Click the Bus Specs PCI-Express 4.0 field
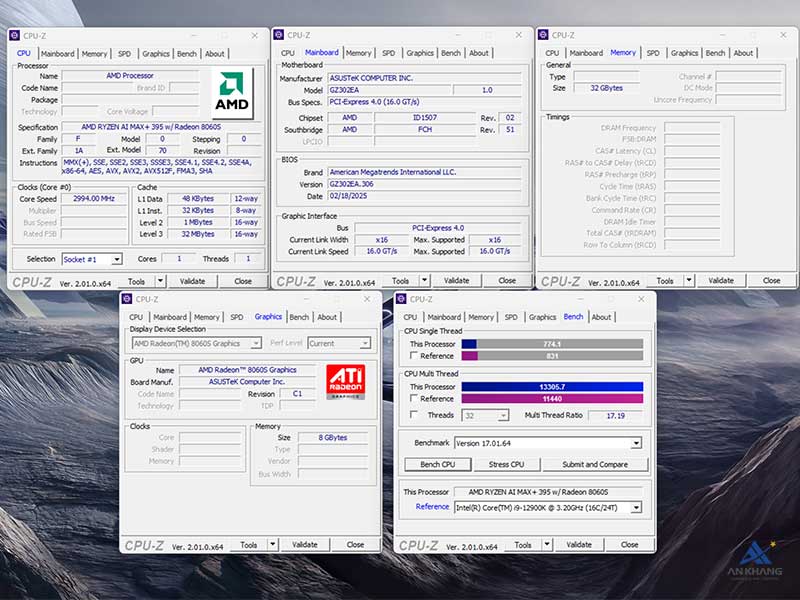800x600 pixels. click(424, 102)
